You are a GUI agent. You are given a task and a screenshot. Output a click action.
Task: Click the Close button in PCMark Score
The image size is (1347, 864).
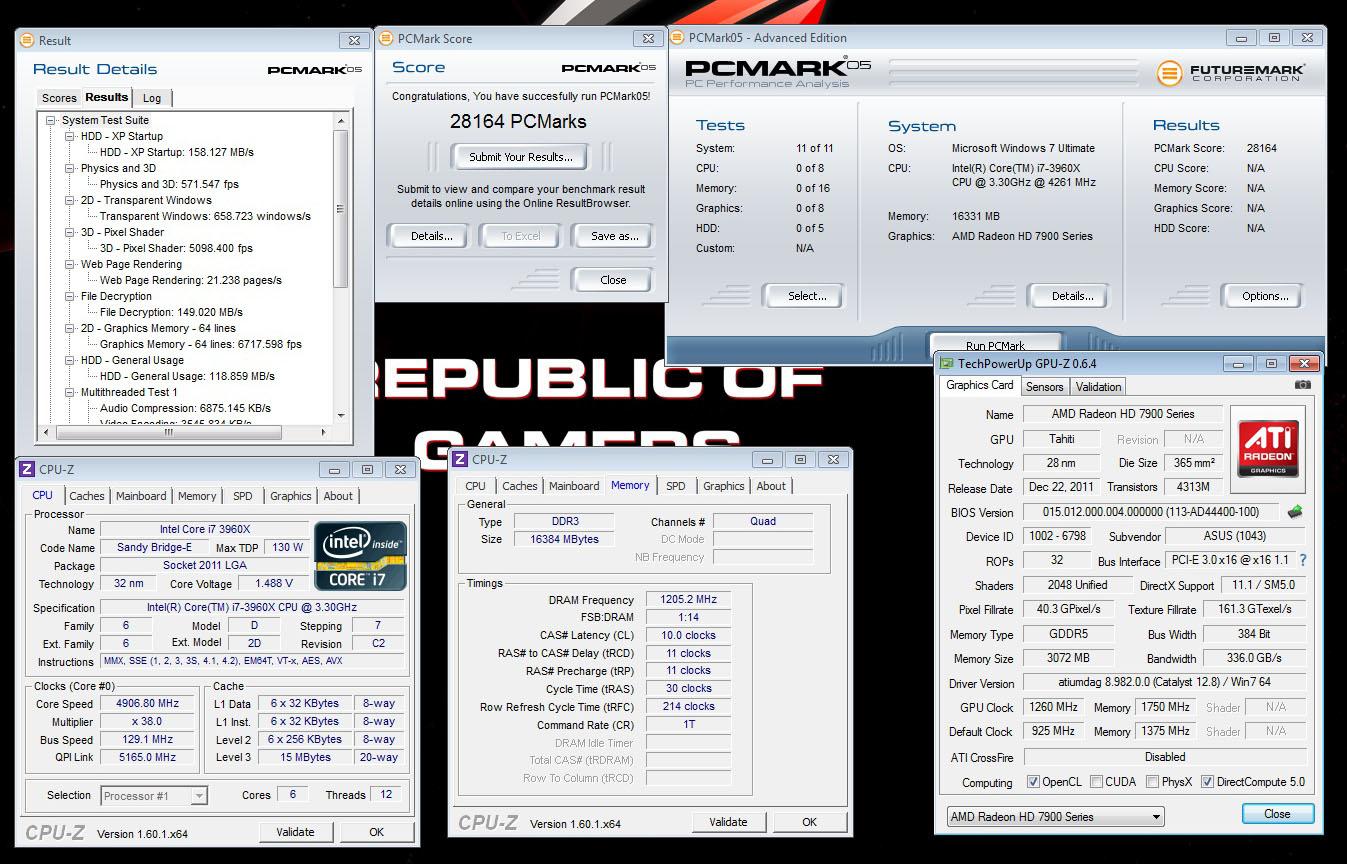(x=613, y=280)
